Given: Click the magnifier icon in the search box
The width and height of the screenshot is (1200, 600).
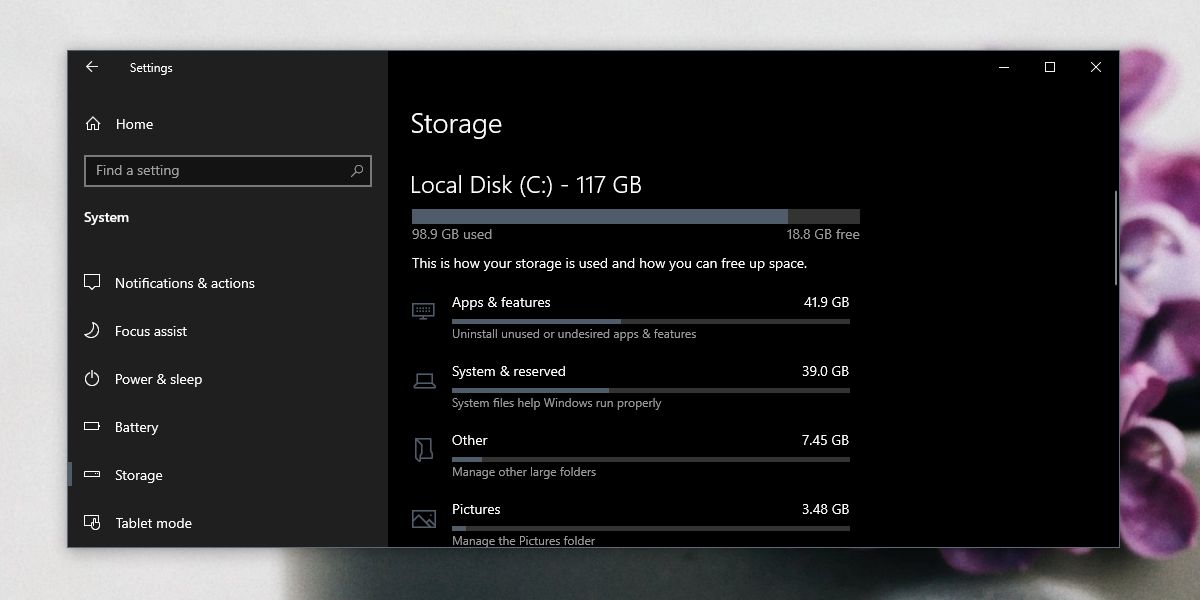Looking at the screenshot, I should point(357,171).
